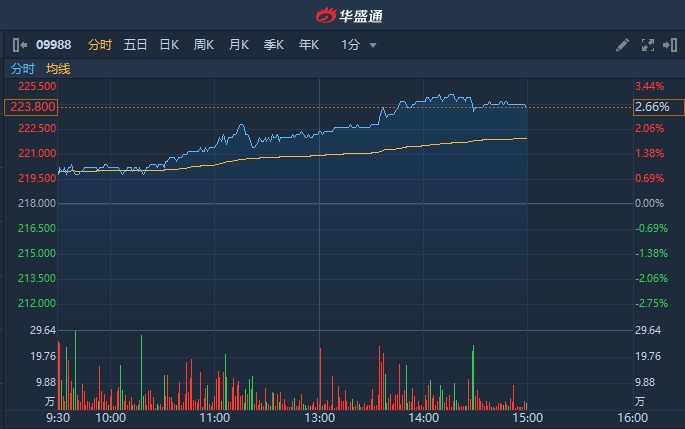This screenshot has height=429, width=685.
Task: Toggle the blue 分时 line legend
Action: point(22,69)
